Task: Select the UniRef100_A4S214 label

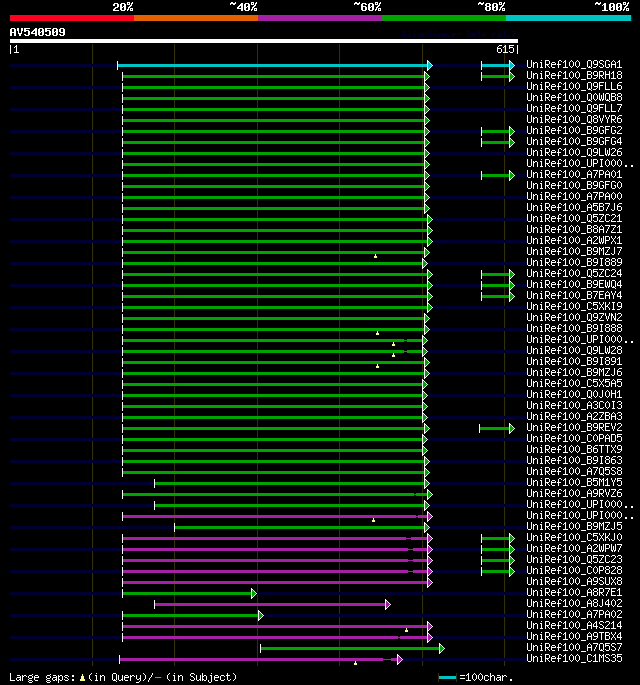Action: (574, 626)
